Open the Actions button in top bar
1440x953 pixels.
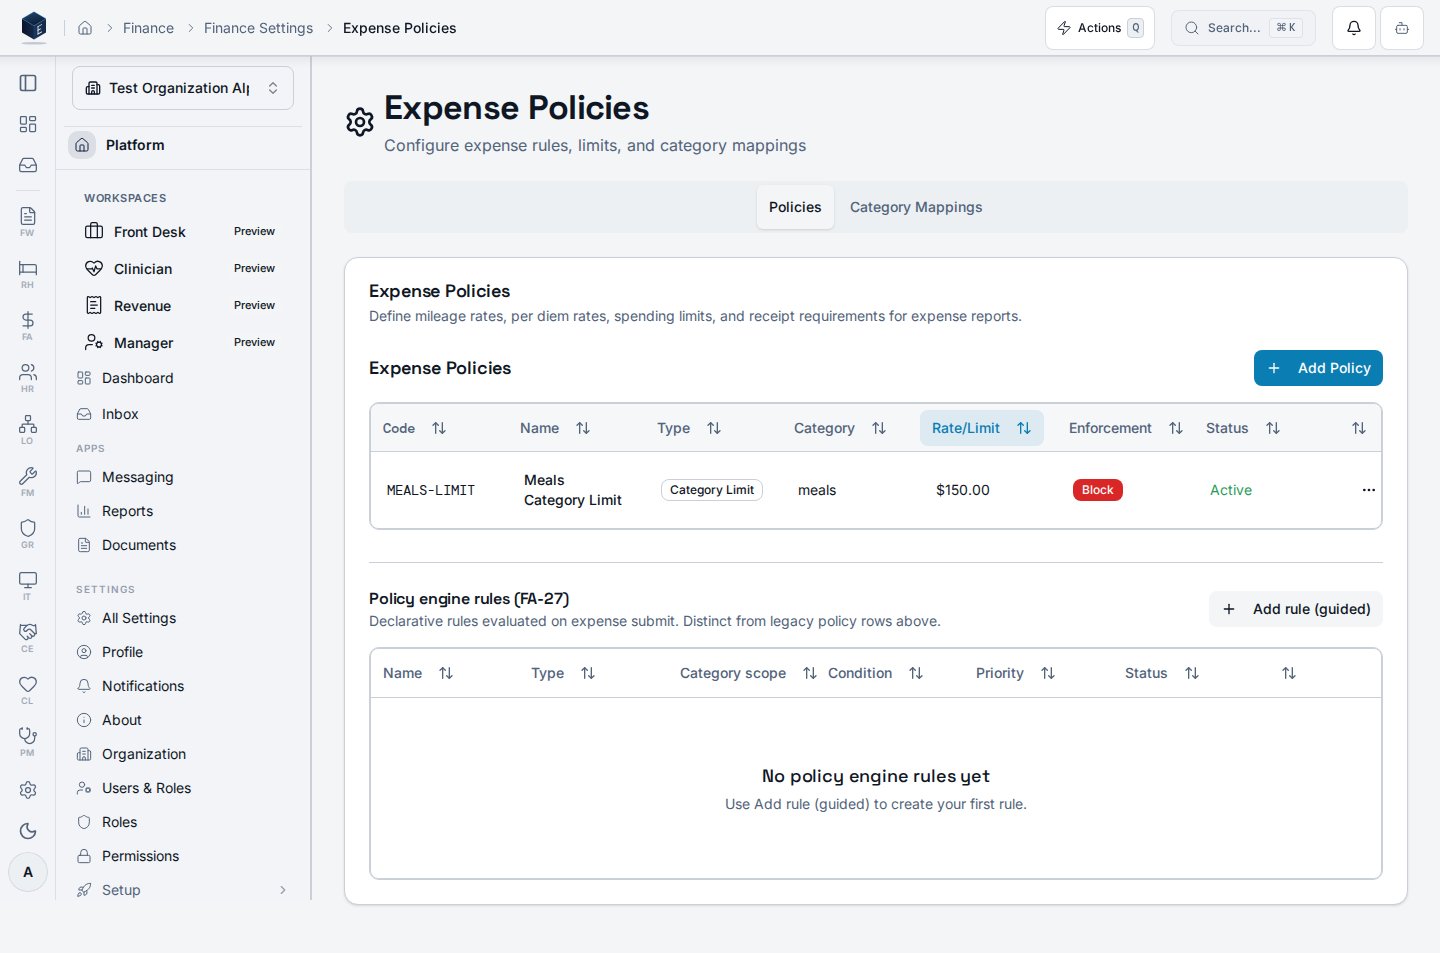pos(1100,28)
